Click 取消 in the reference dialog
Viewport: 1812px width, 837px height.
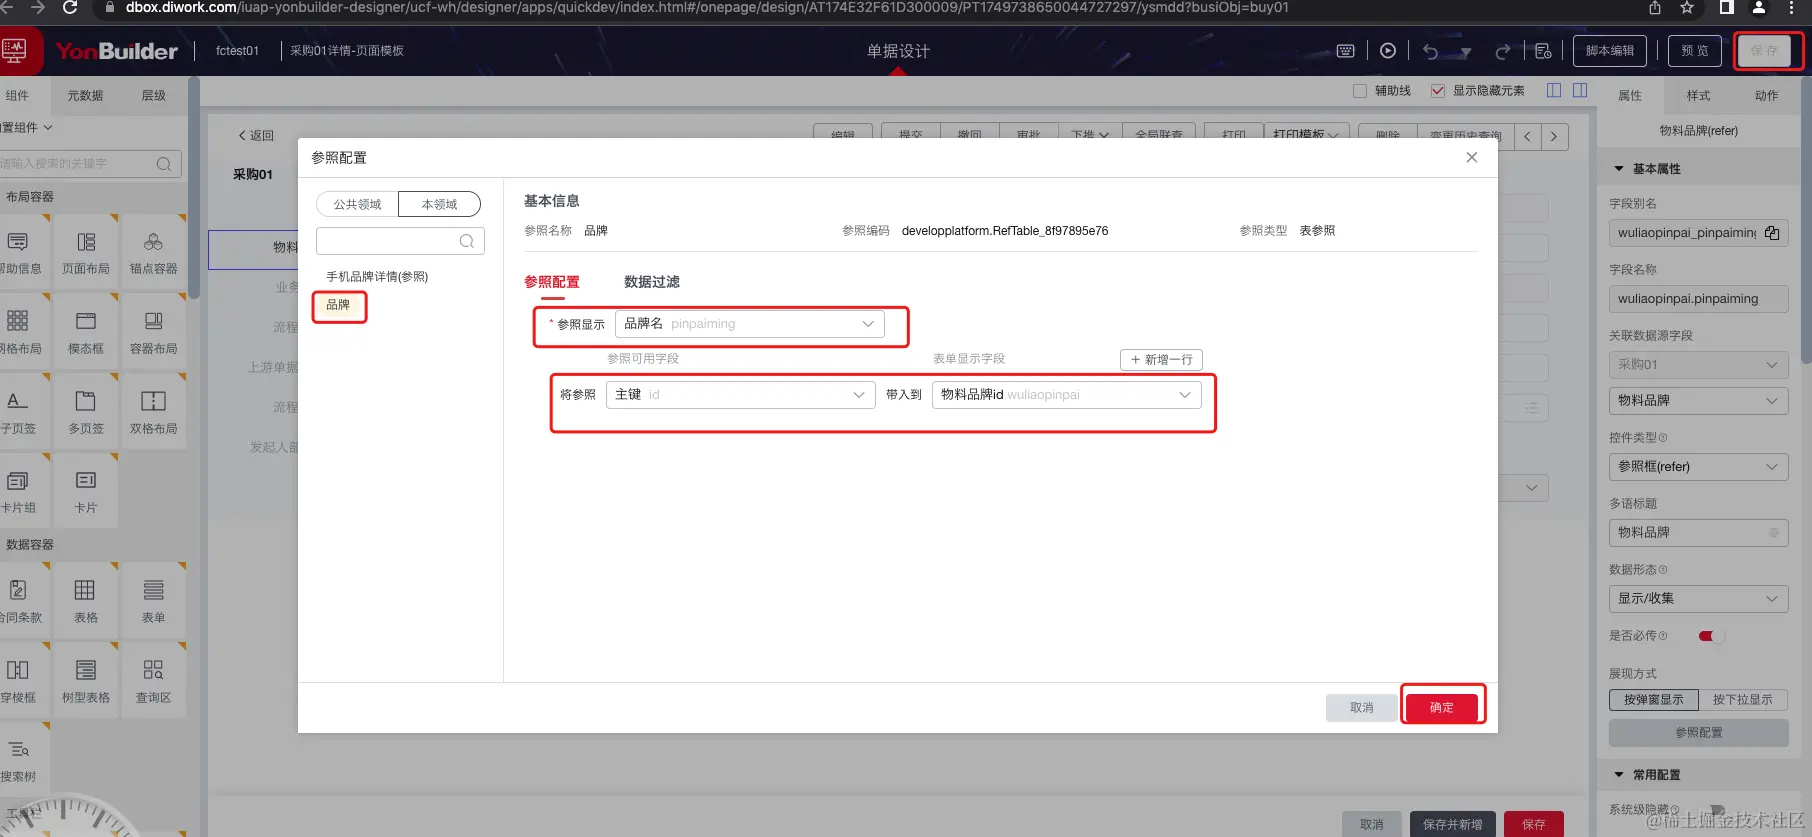[x=1362, y=707]
